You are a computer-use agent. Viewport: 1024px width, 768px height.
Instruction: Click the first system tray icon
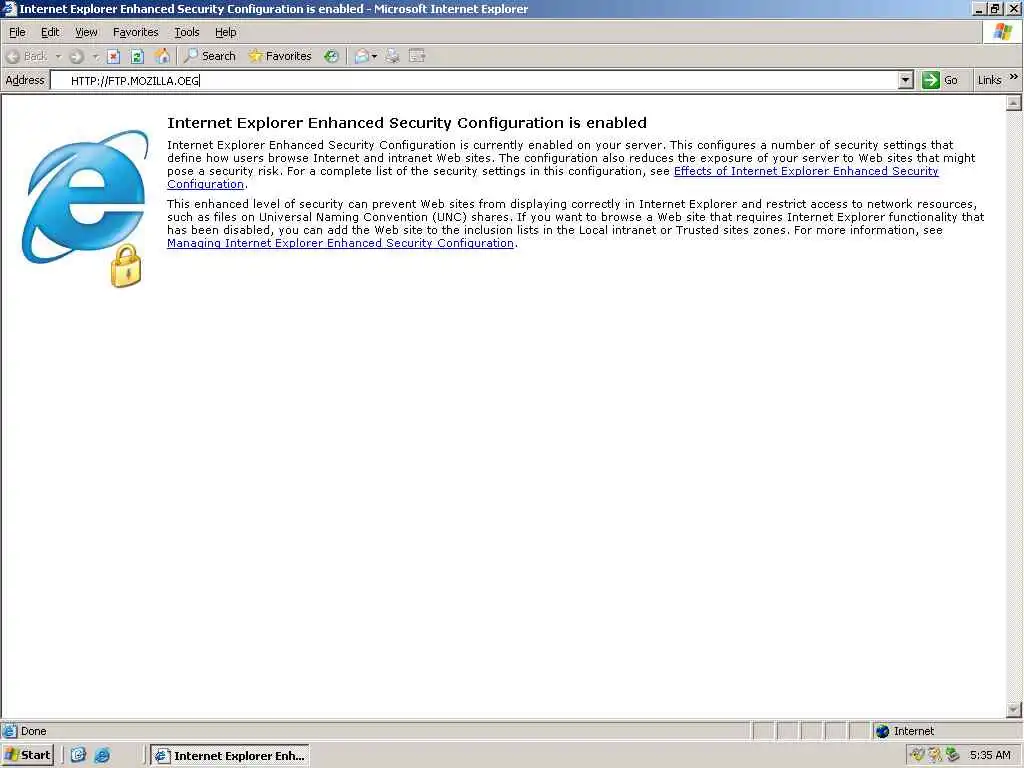(918, 755)
